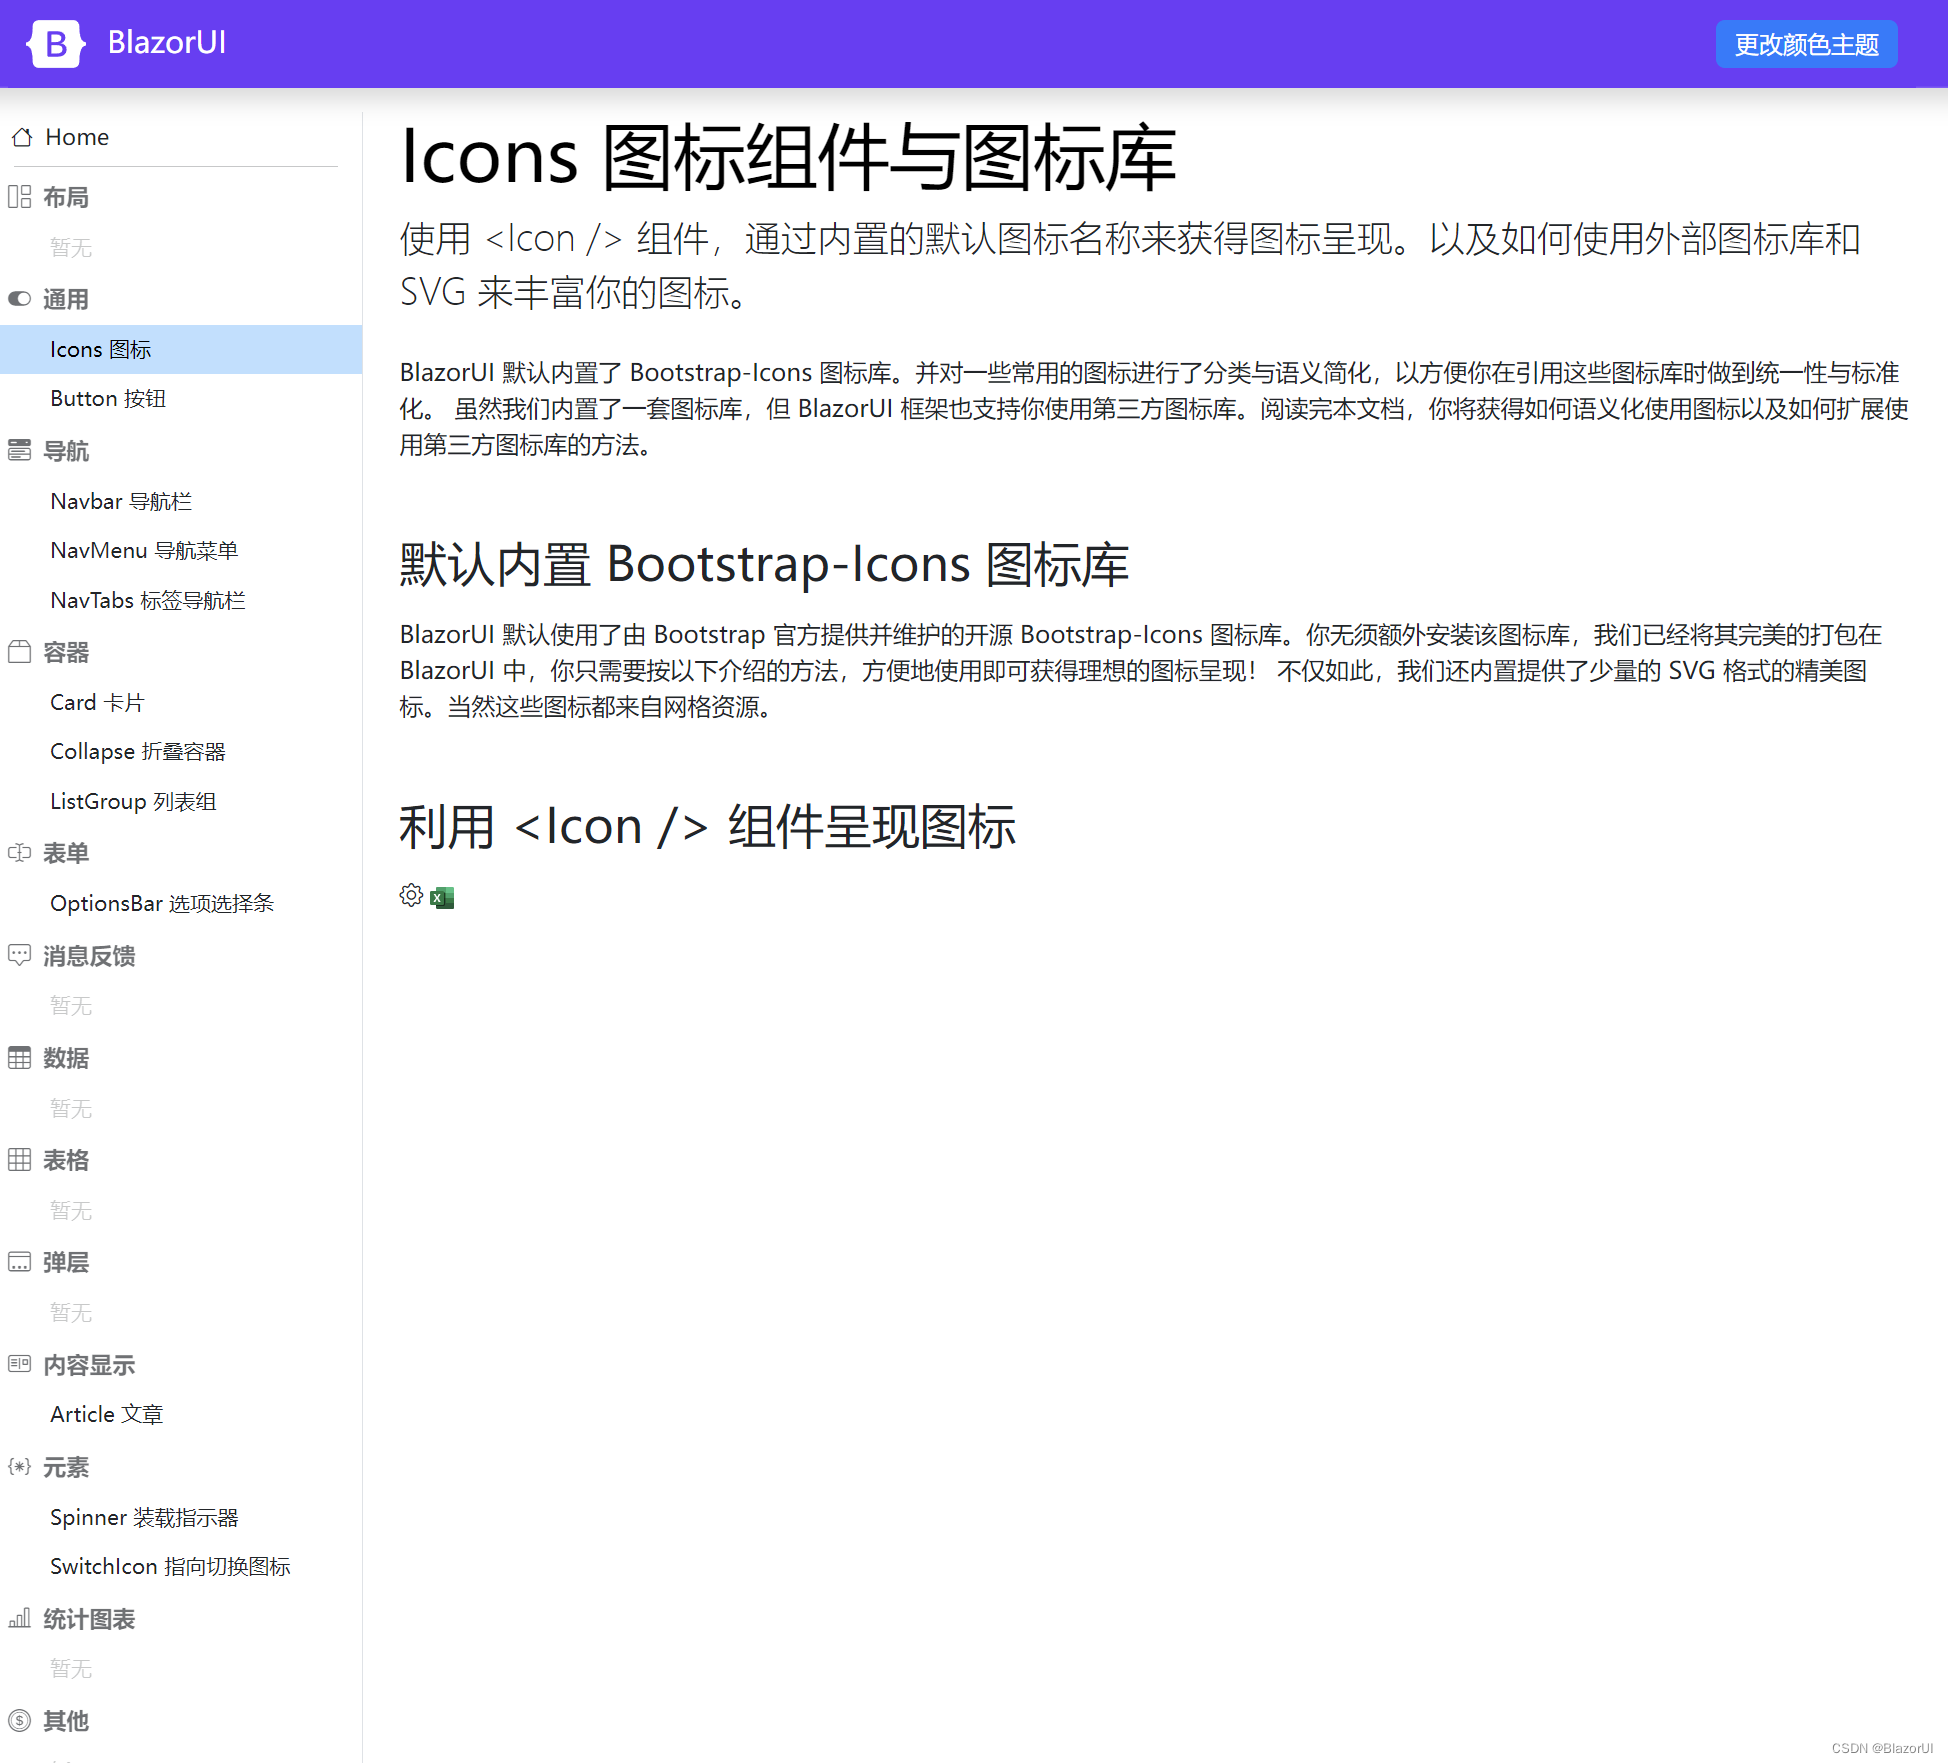The height and width of the screenshot is (1763, 1948).
Task: Select NavTabs 标签导航栏 menu item
Action: pyautogui.click(x=147, y=600)
